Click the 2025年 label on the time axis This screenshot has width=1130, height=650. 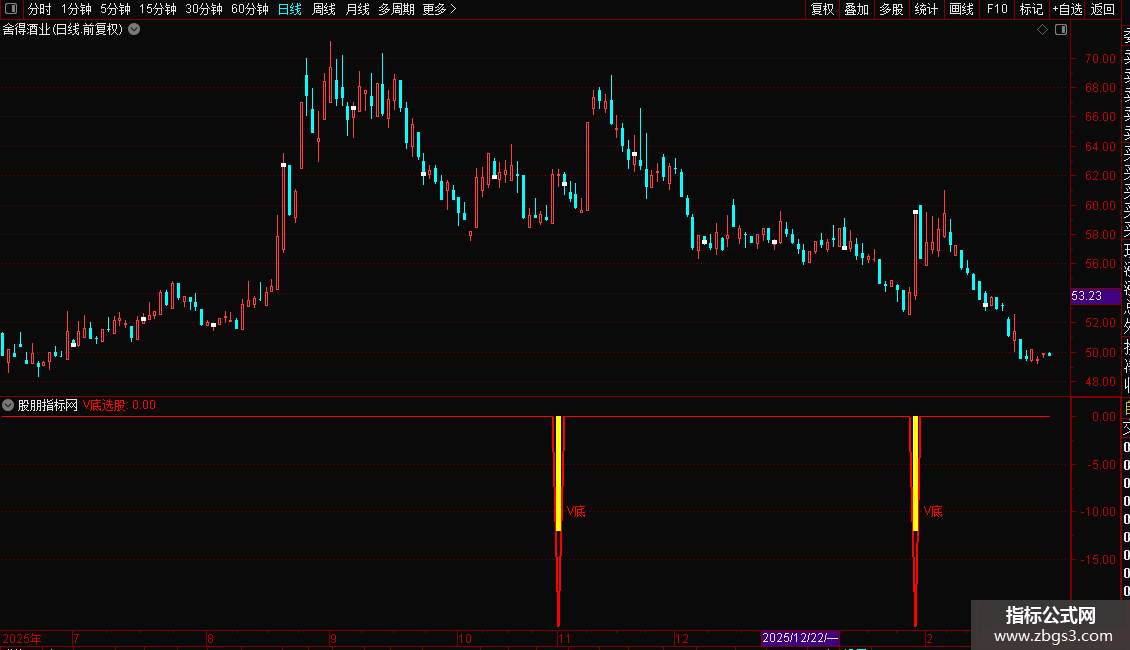[22, 638]
